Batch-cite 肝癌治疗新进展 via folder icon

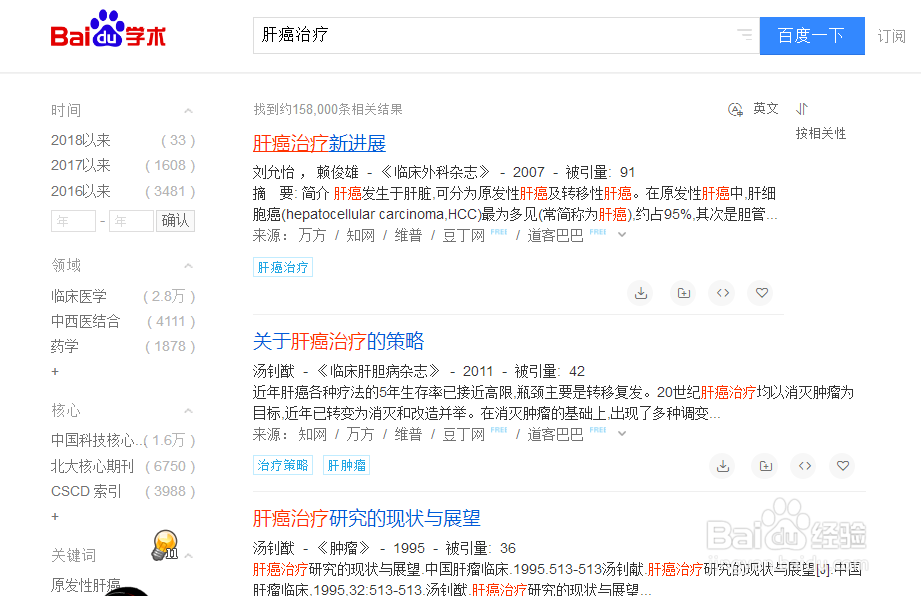683,293
